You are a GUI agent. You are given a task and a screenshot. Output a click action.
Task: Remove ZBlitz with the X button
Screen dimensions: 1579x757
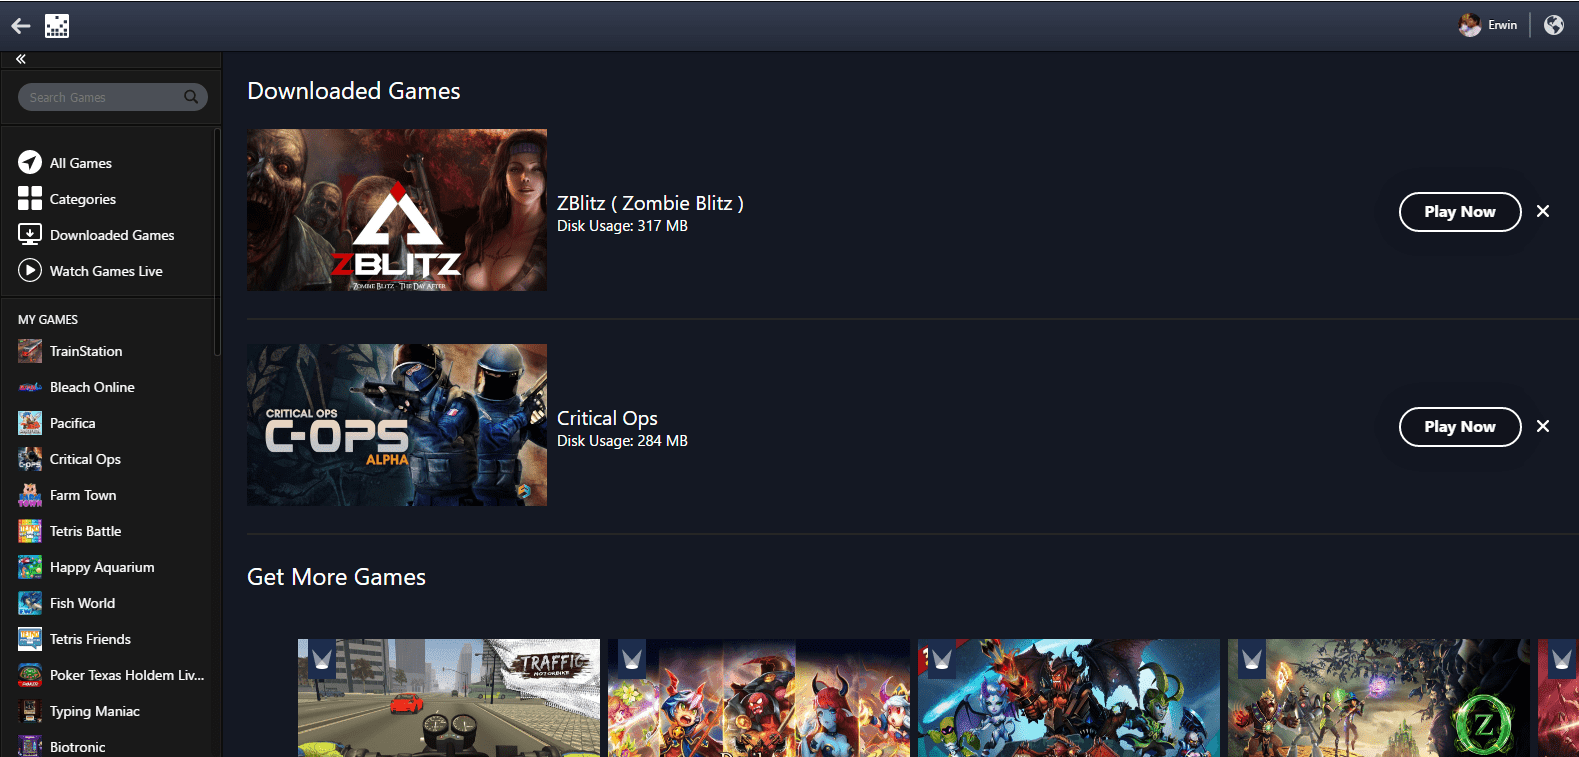click(x=1543, y=211)
